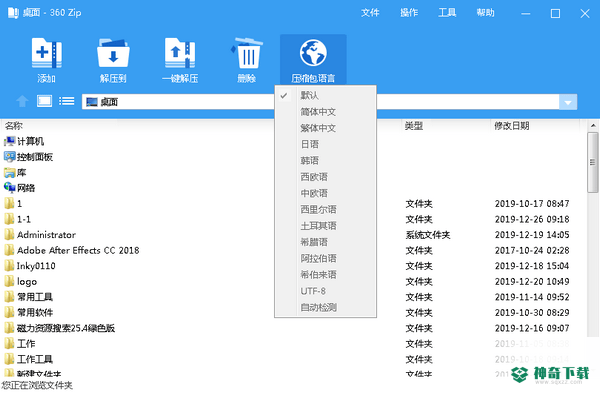Select the Adobe After Effects CC 2018 folder
Image resolution: width=600 pixels, height=396 pixels.
pyautogui.click(x=78, y=250)
